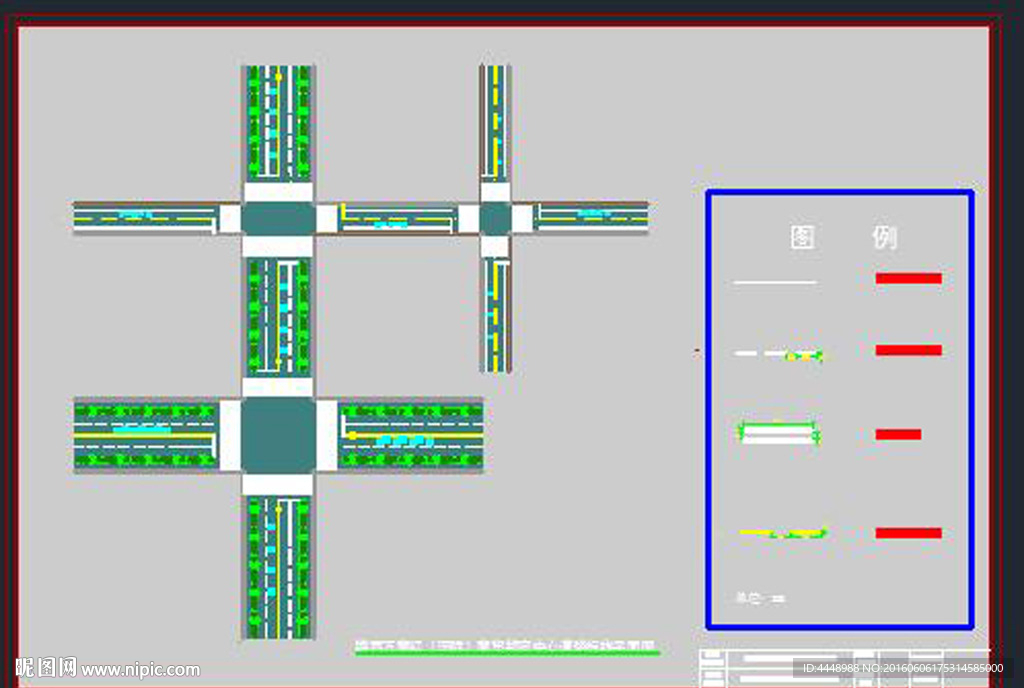Pick the yellow line legend sample

click(x=783, y=533)
